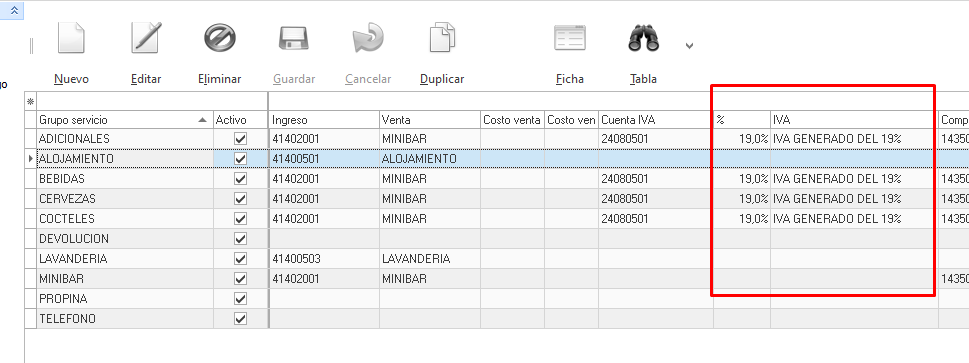Image resolution: width=969 pixels, height=363 pixels.
Task: Click the IVA column header
Action: (854, 120)
